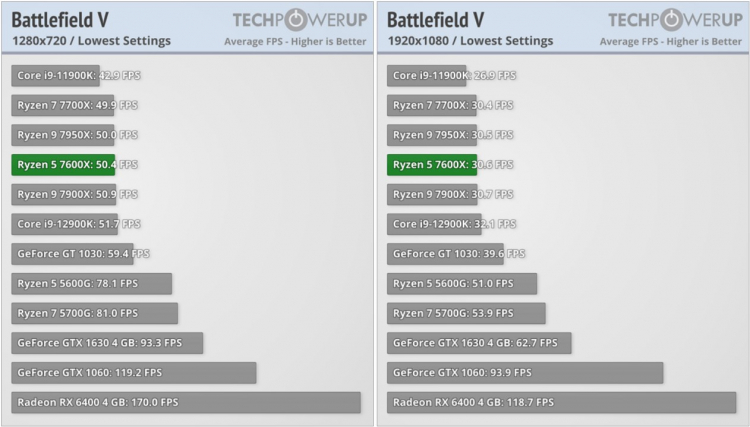The height and width of the screenshot is (427, 750).
Task: Click the Ryzen 7 5700G 81.0 FPS bar
Action: pyautogui.click(x=95, y=313)
